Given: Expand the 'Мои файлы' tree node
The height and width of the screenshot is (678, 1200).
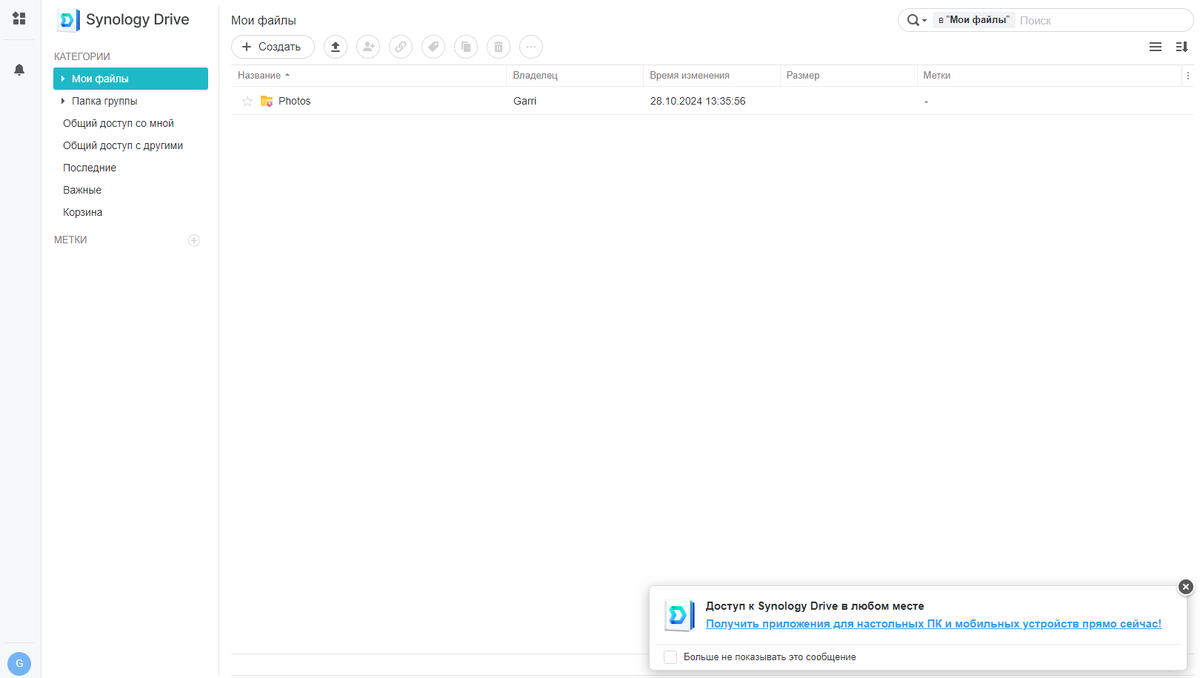Looking at the screenshot, I should pos(63,79).
